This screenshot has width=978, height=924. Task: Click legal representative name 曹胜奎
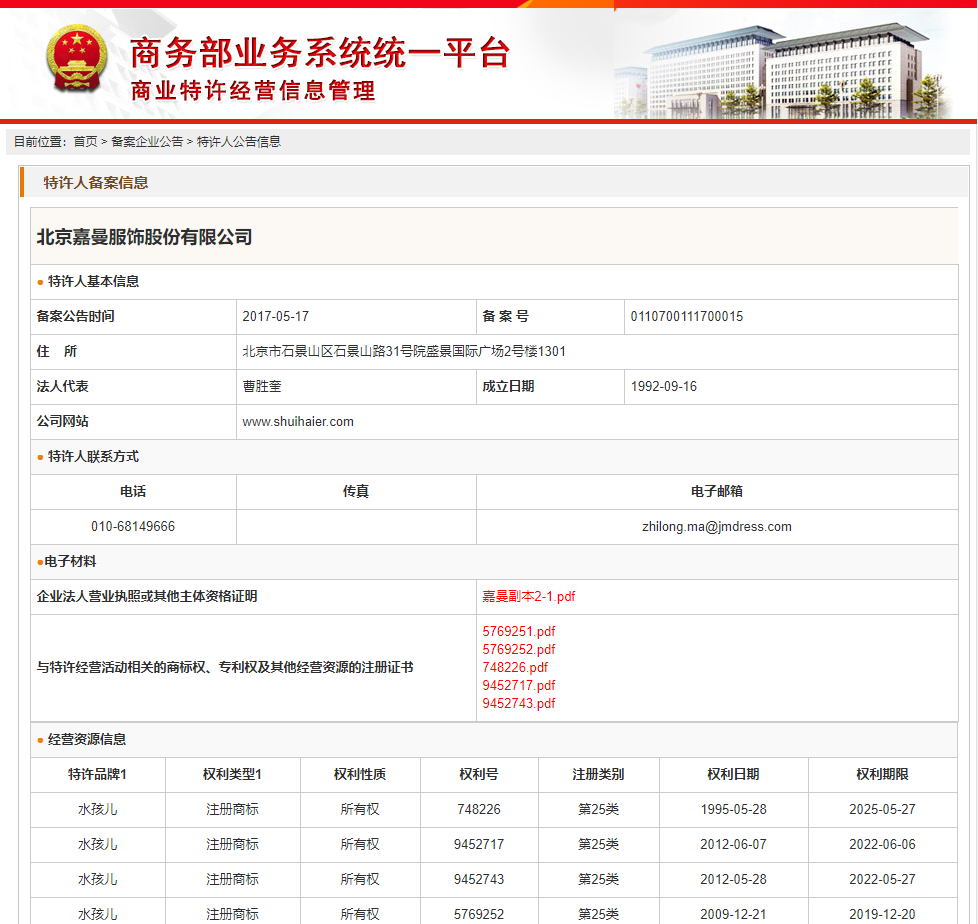262,386
